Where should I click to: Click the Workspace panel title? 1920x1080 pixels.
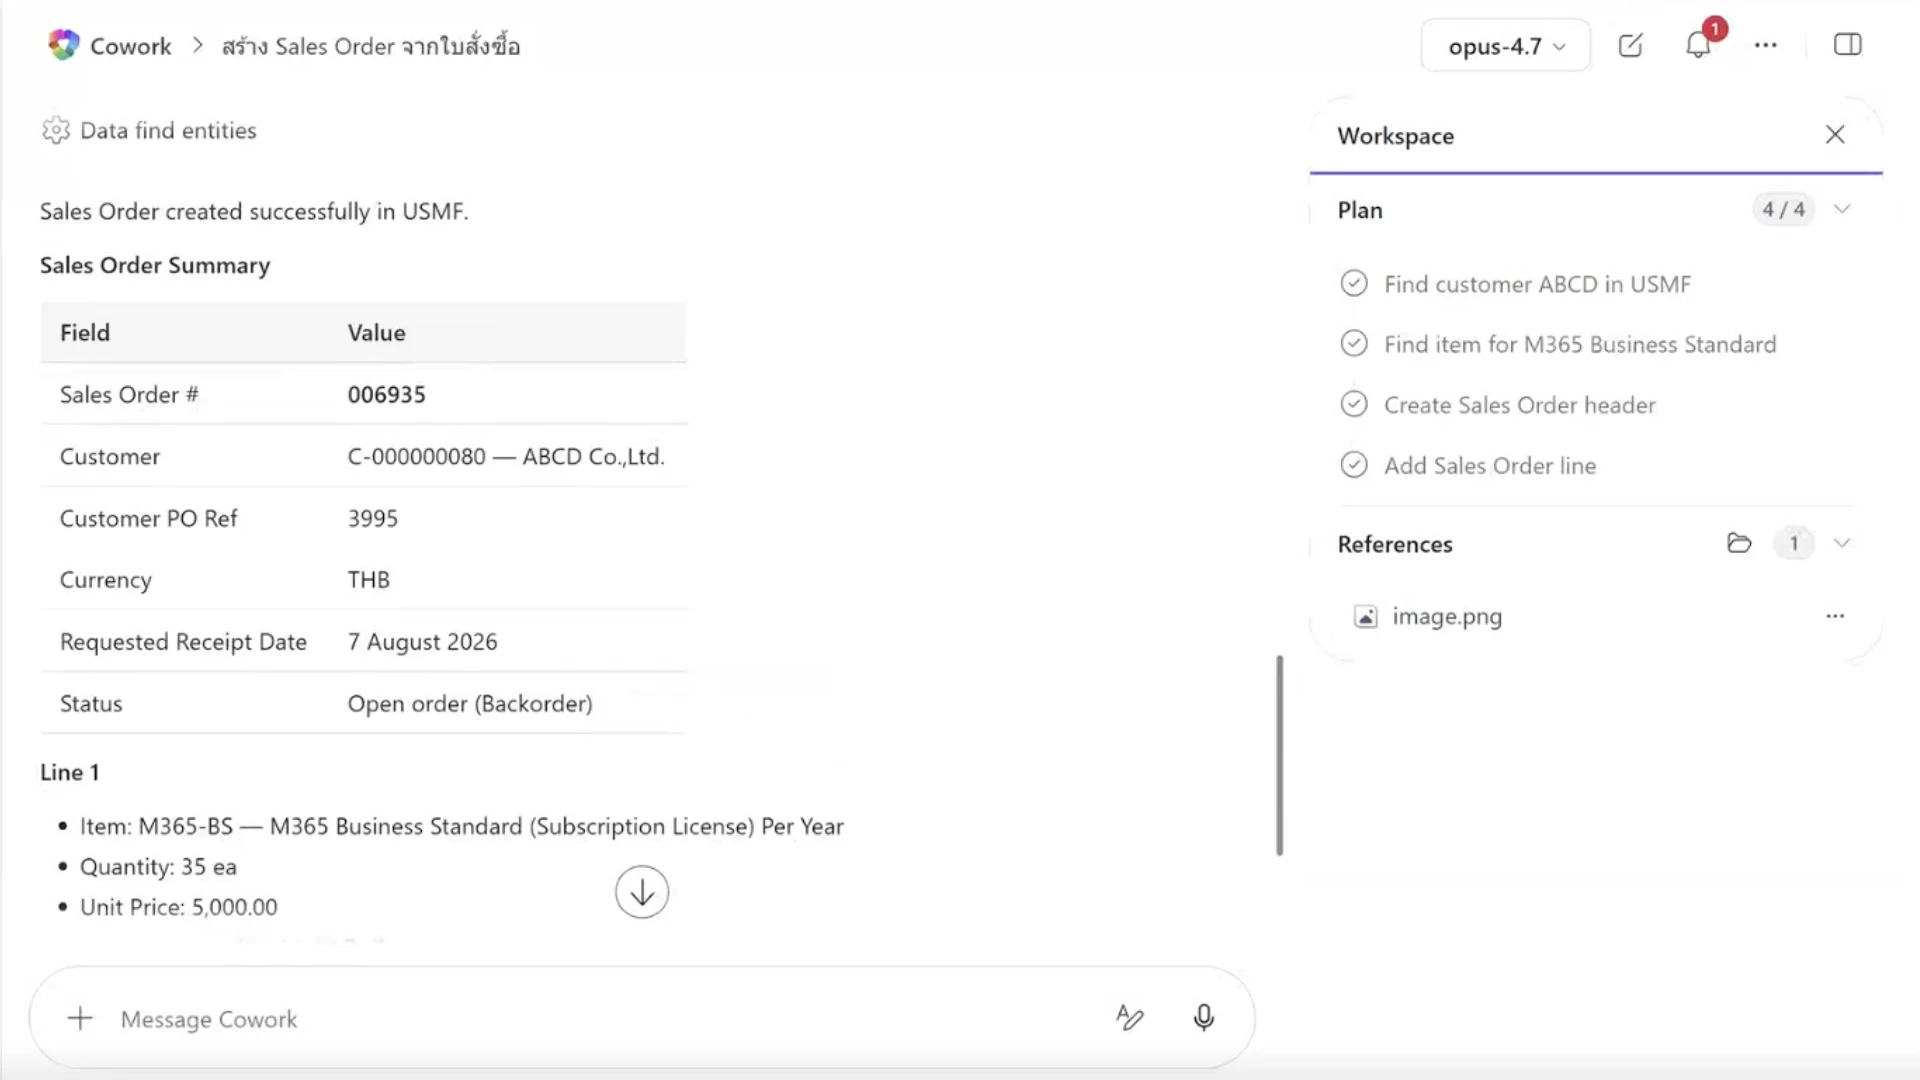pos(1396,136)
